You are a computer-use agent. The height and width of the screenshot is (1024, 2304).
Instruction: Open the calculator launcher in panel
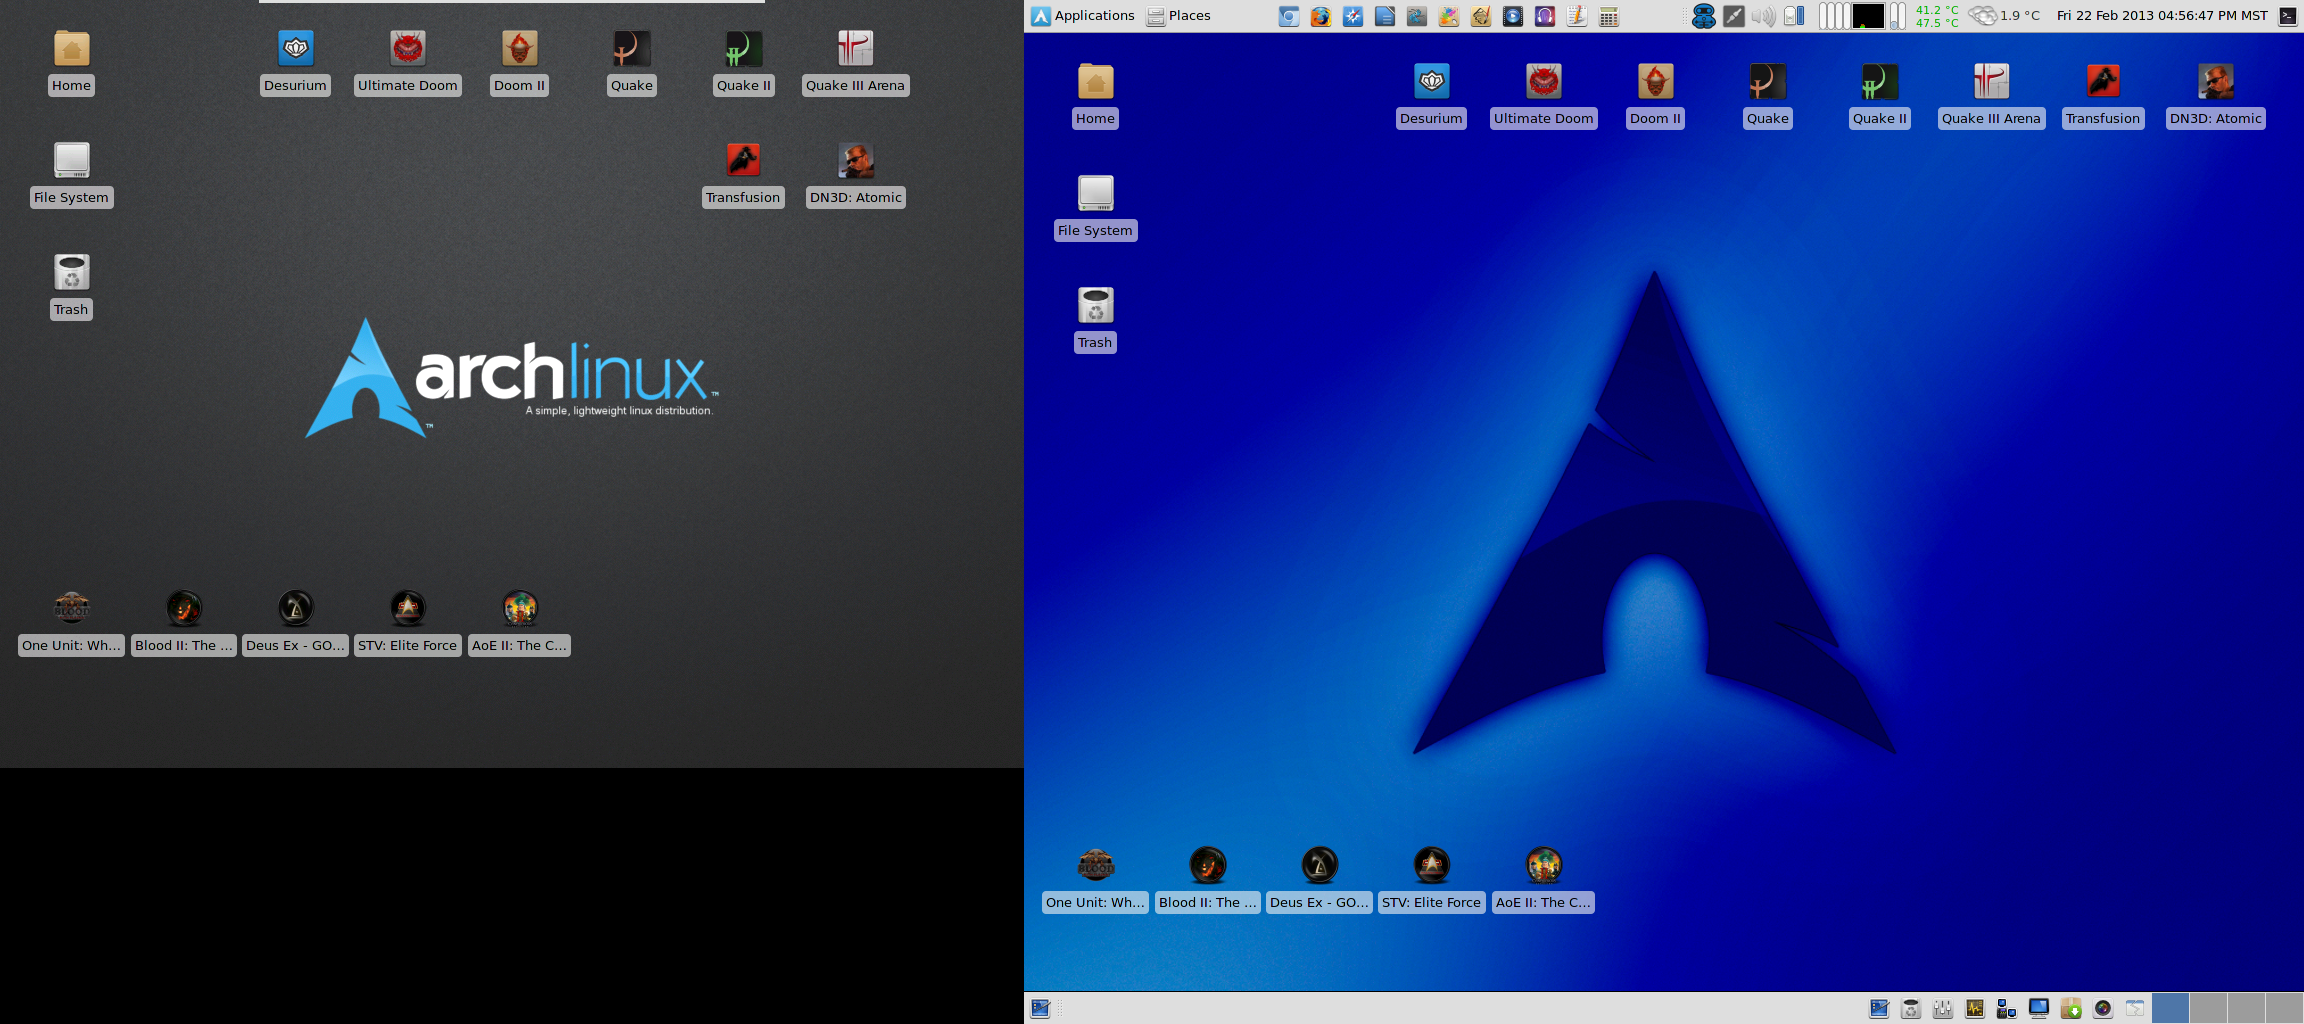(x=1609, y=16)
